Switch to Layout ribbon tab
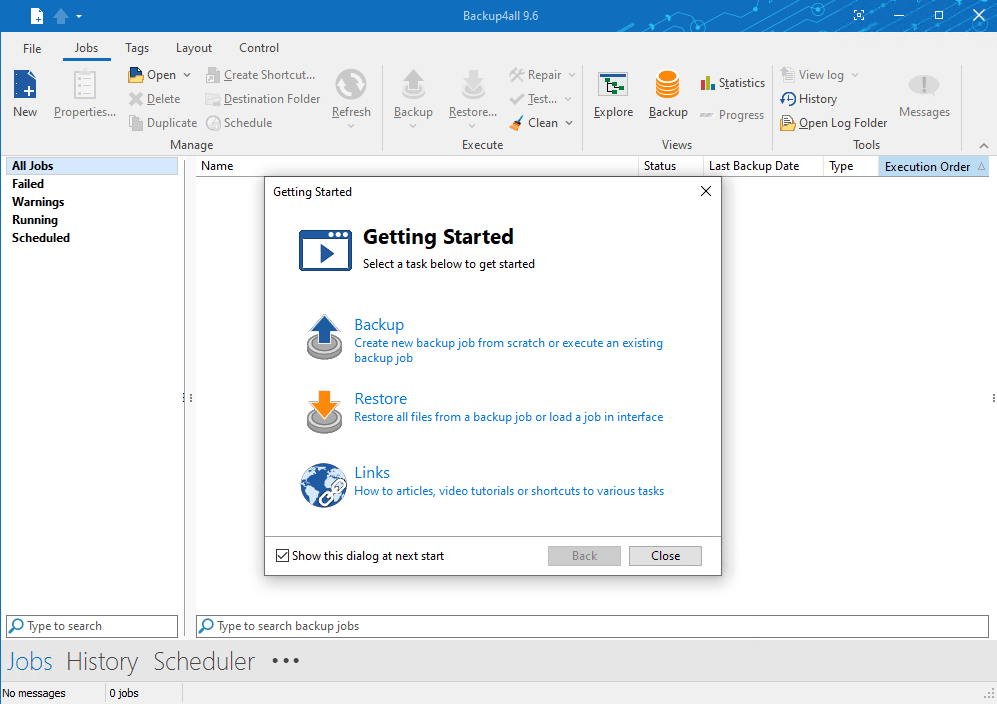 (194, 48)
